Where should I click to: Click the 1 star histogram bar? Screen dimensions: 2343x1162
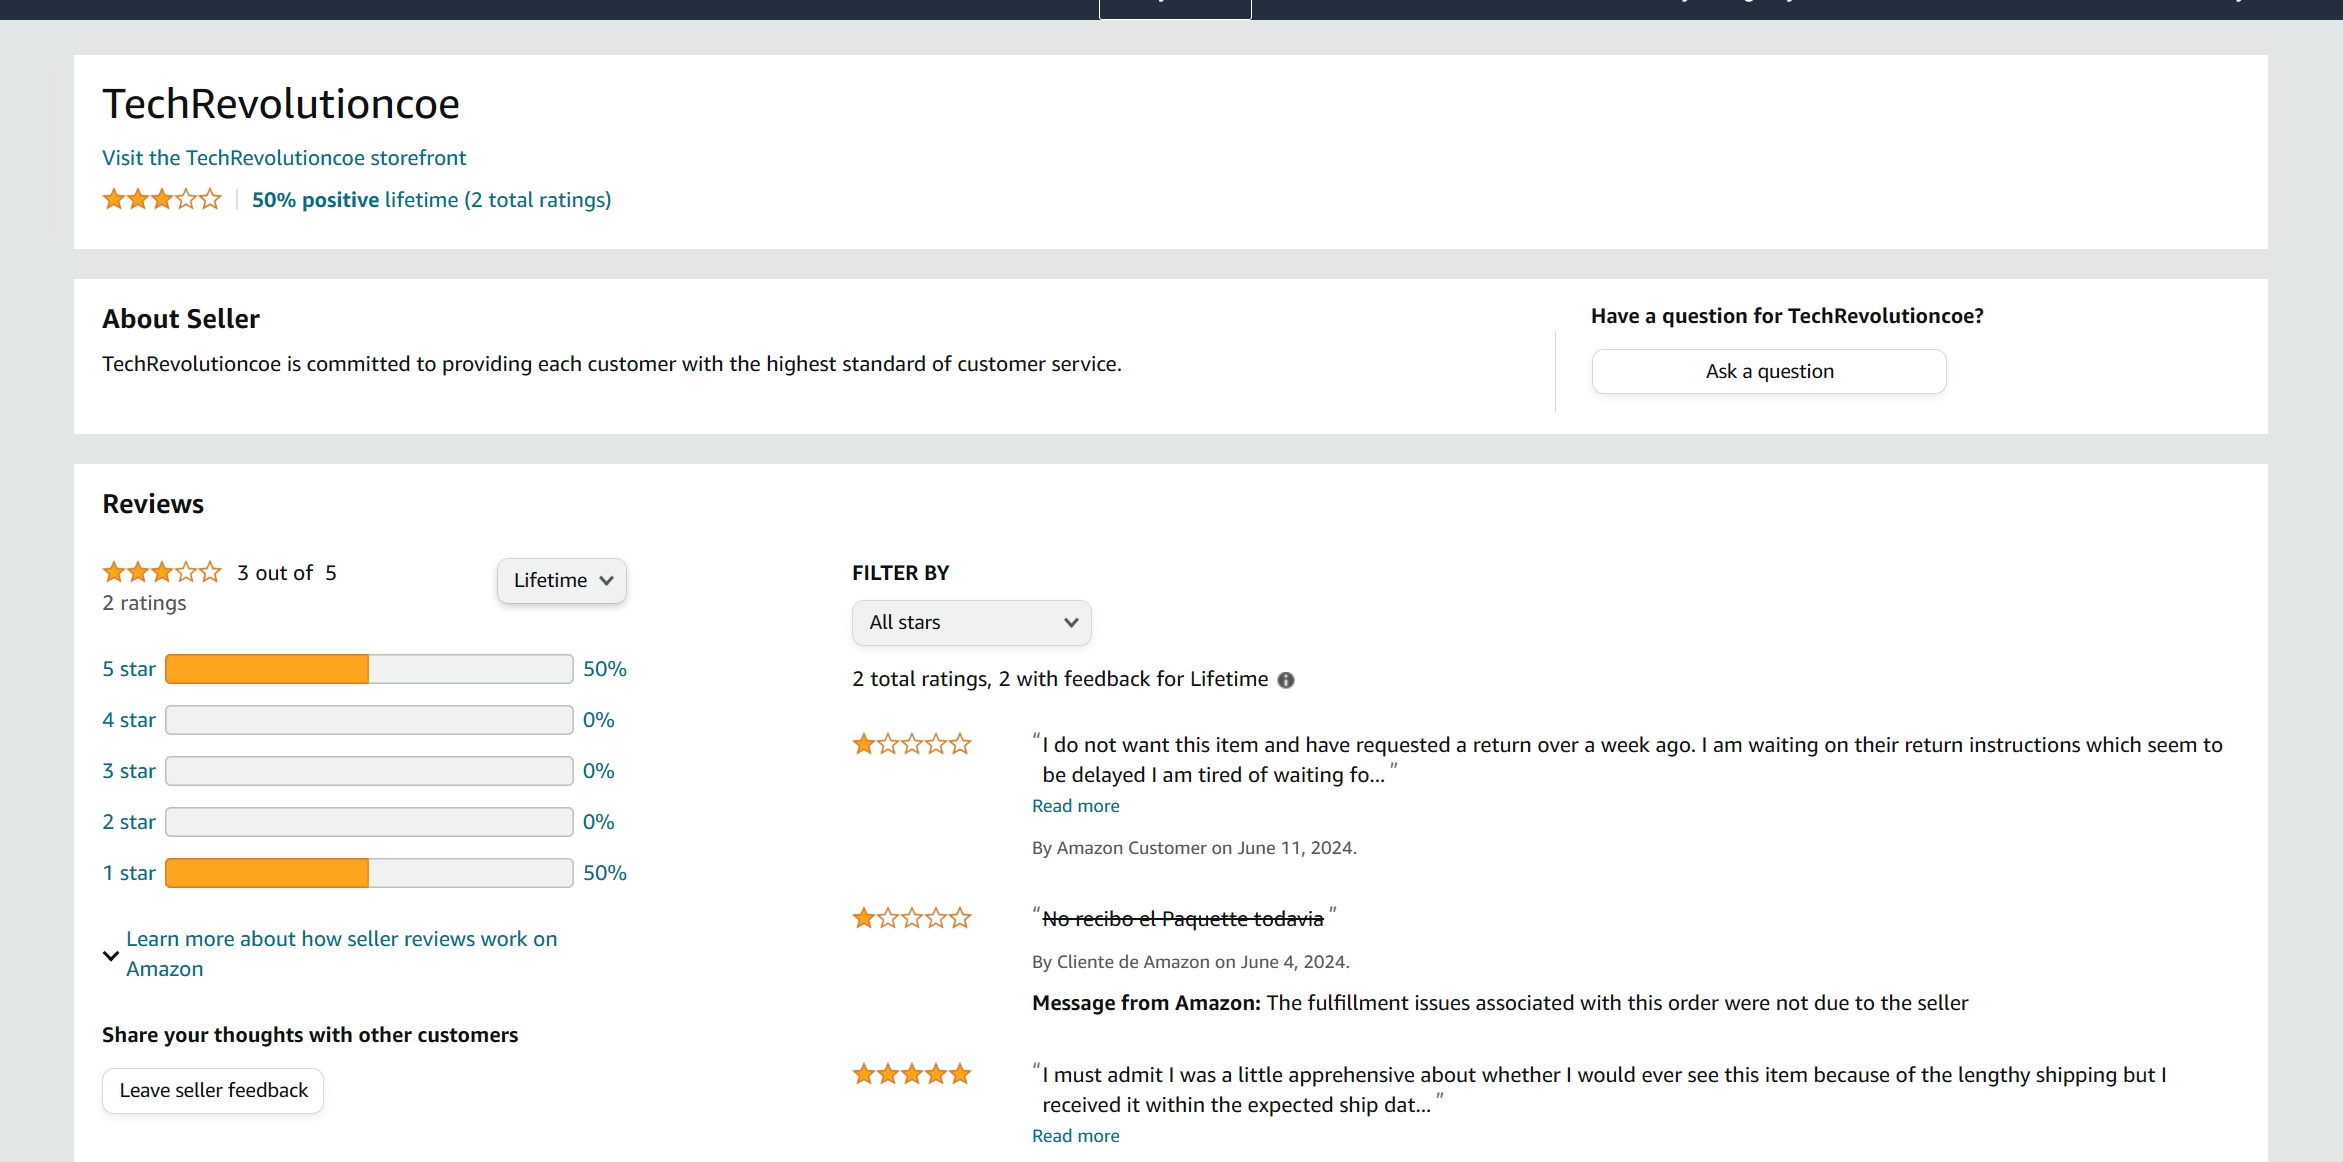368,873
